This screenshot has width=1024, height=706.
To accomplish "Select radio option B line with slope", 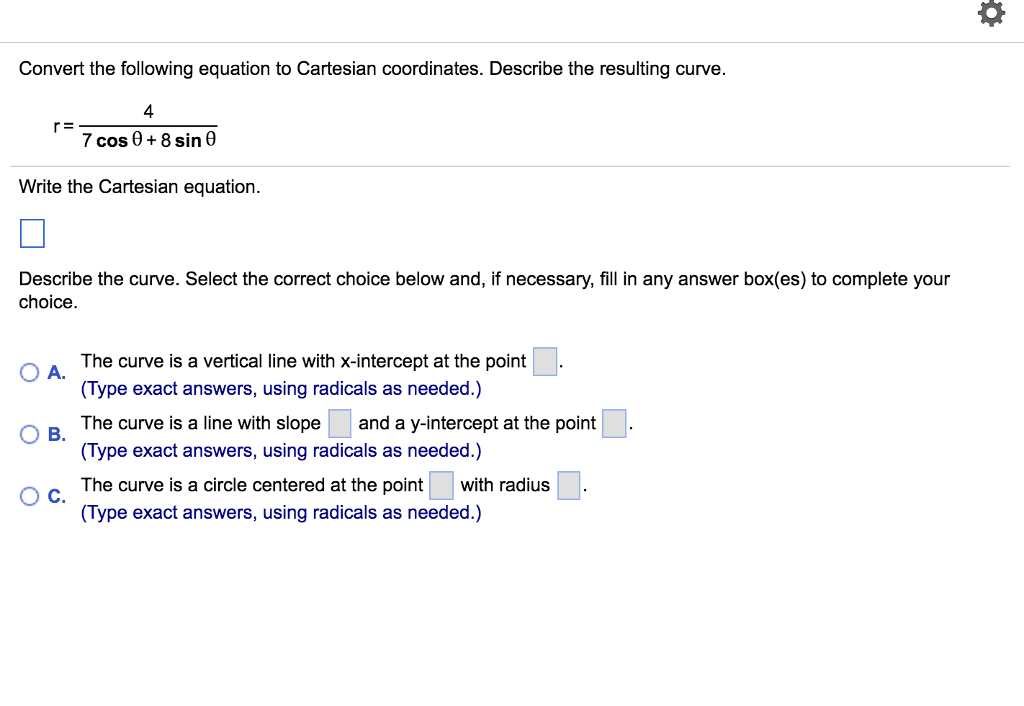I will [x=29, y=434].
